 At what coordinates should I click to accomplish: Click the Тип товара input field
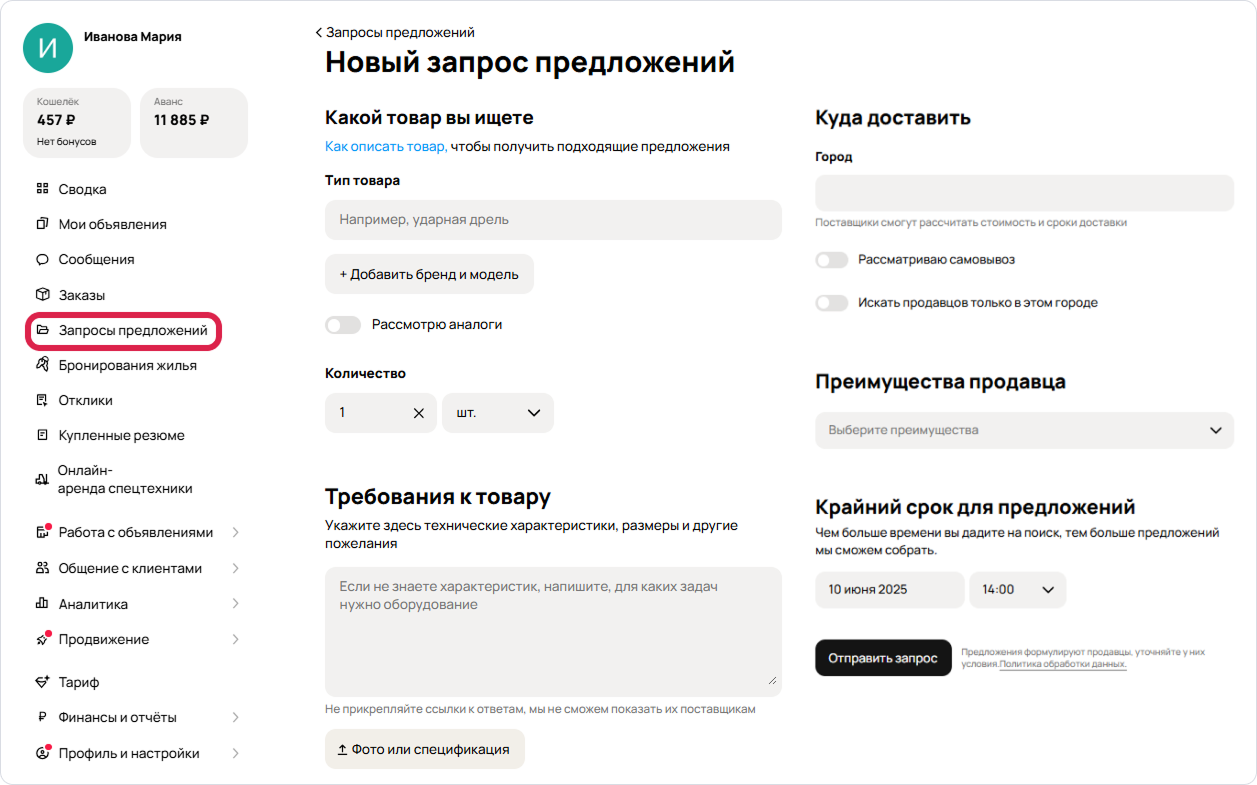[553, 220]
